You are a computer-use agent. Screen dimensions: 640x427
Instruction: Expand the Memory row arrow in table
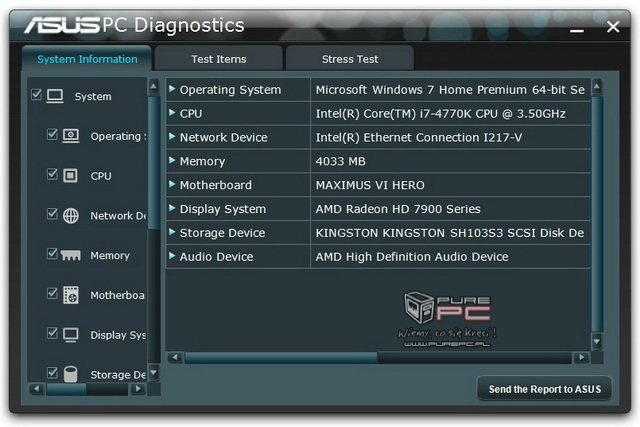[x=172, y=160]
